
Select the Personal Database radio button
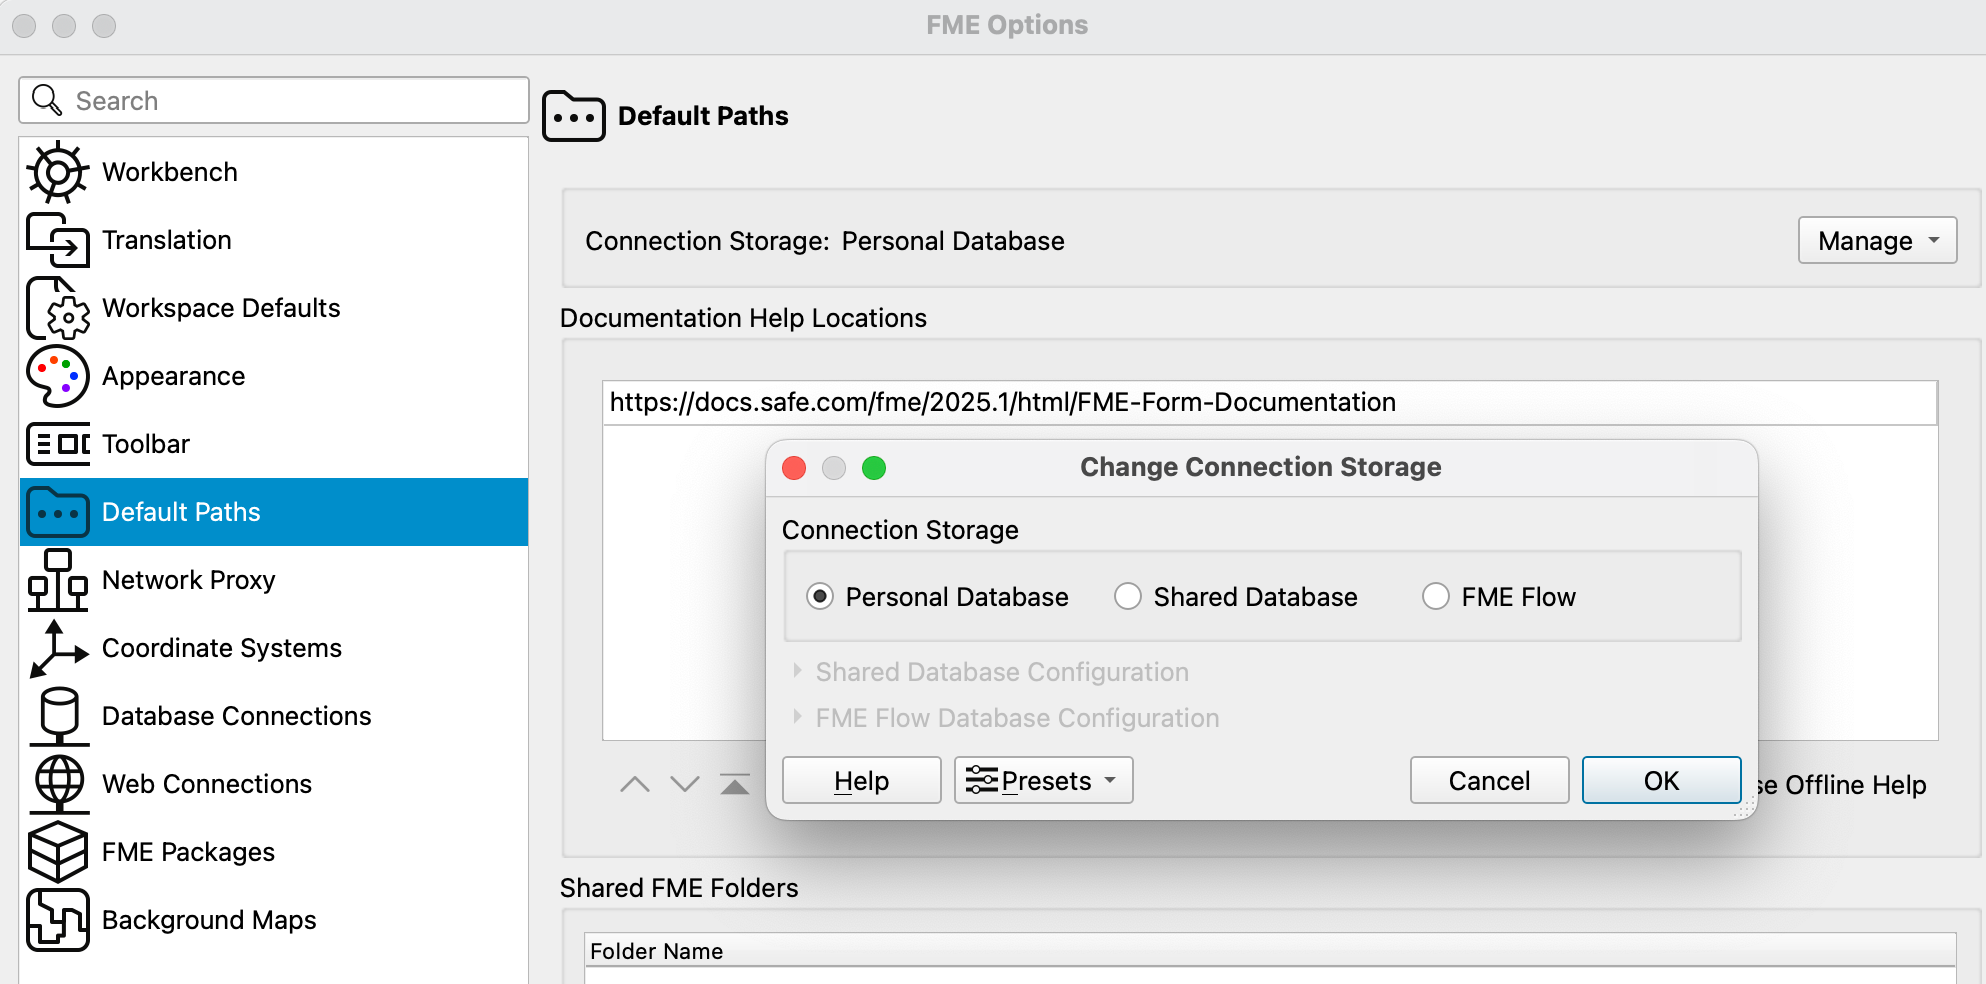(x=820, y=597)
